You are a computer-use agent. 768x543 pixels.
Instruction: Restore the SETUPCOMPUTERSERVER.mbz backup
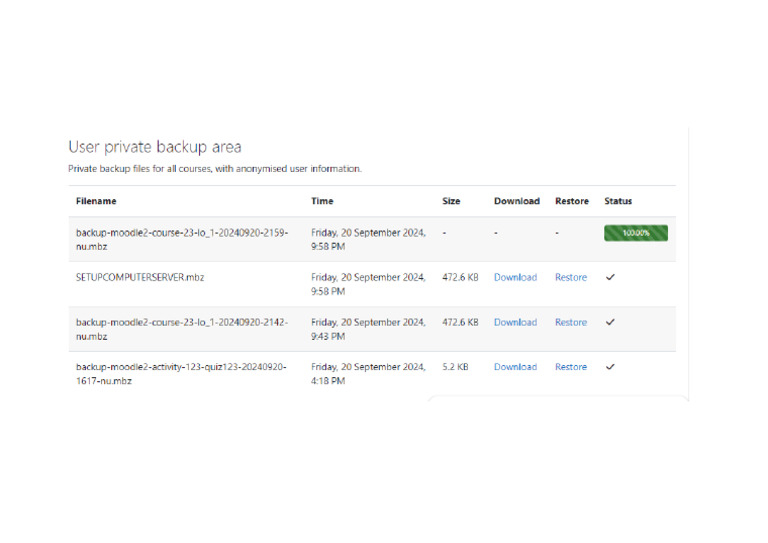pyautogui.click(x=571, y=278)
